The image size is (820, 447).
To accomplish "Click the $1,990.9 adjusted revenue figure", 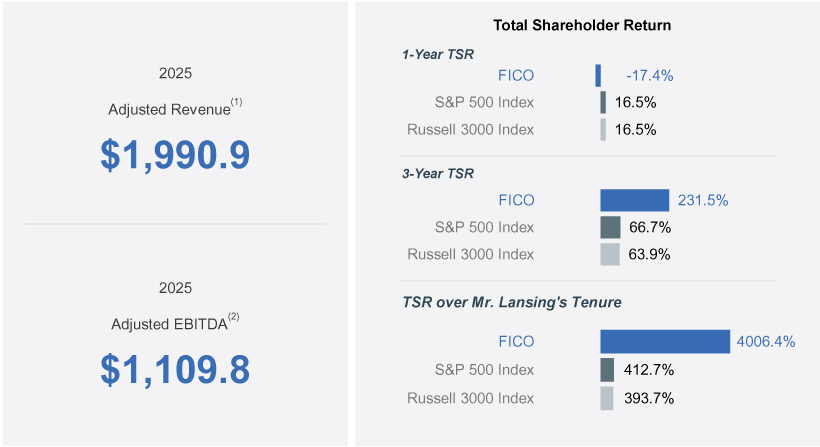I will coord(175,155).
